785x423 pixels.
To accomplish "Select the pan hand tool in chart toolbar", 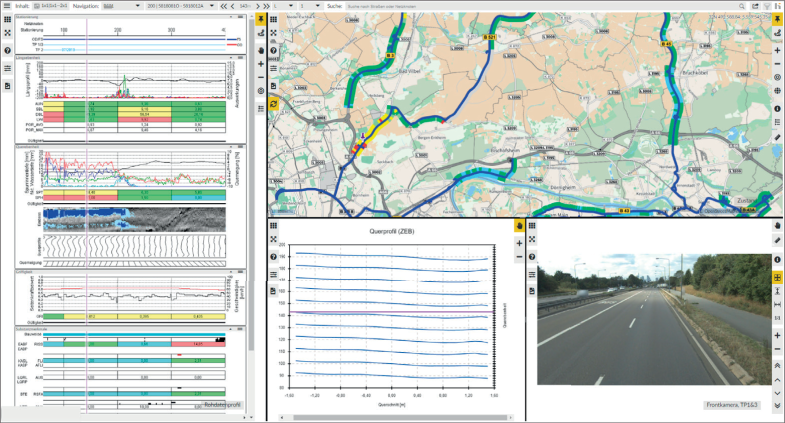I will click(519, 227).
